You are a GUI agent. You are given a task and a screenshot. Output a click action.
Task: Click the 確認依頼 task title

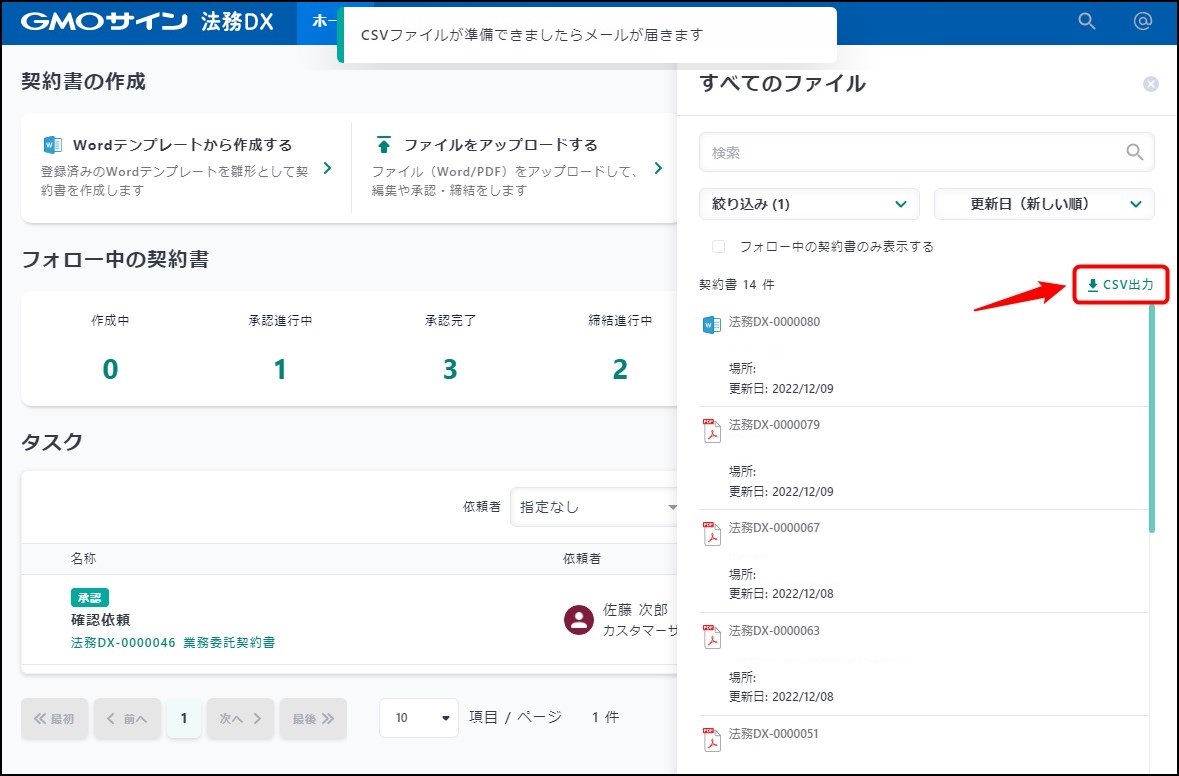tap(100, 620)
